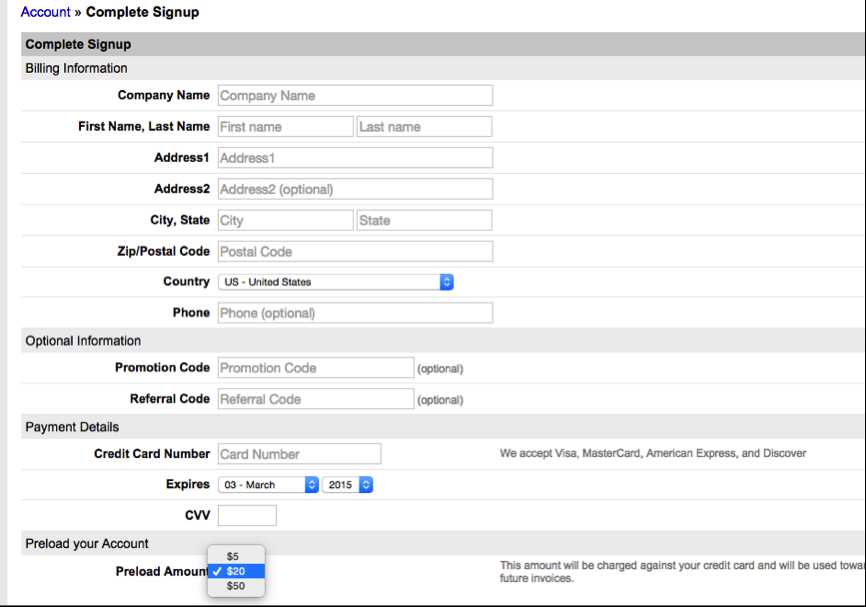Expand the expiration year dropdown
Screen dimensions: 866x607
click(348, 485)
